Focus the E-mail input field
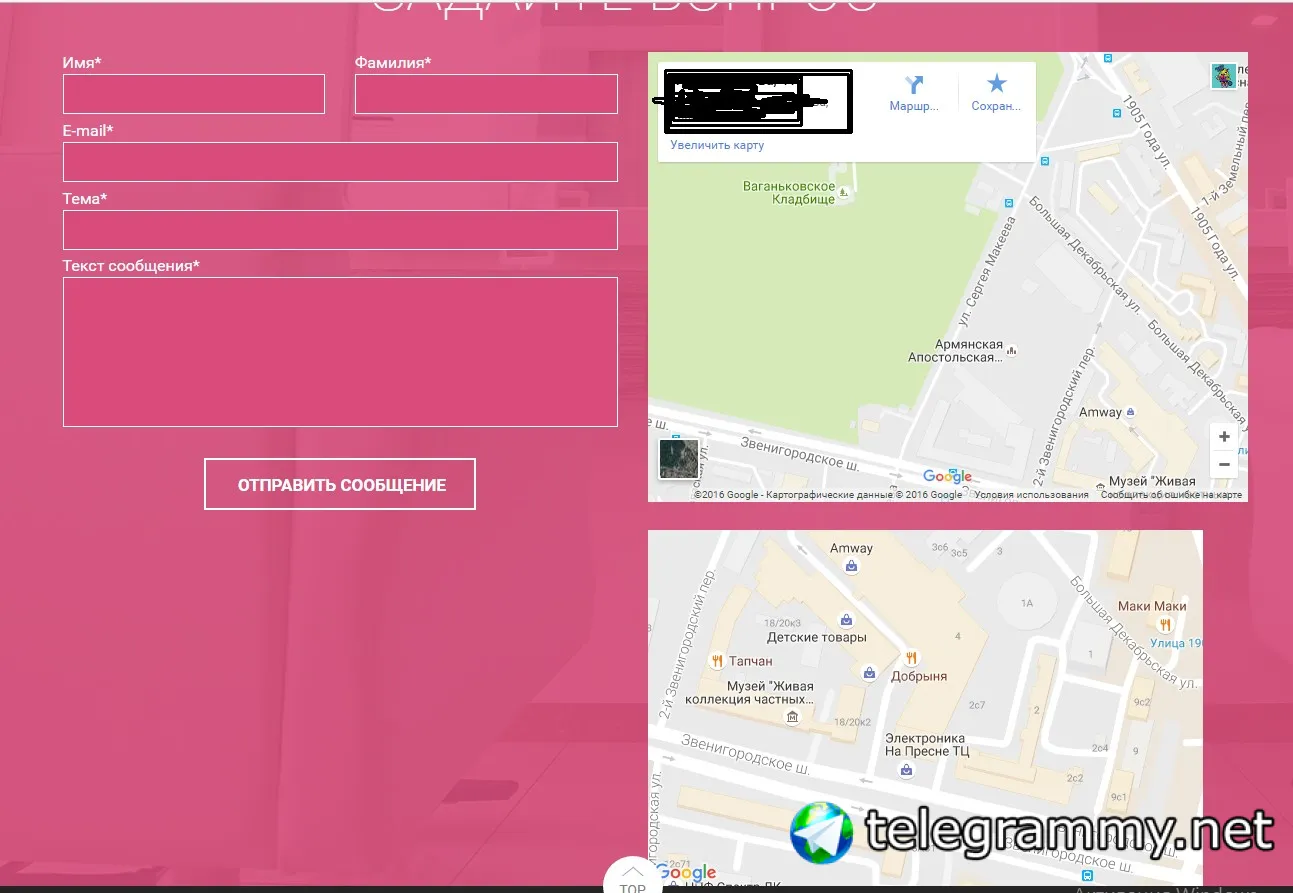This screenshot has height=893, width=1293. pyautogui.click(x=340, y=162)
